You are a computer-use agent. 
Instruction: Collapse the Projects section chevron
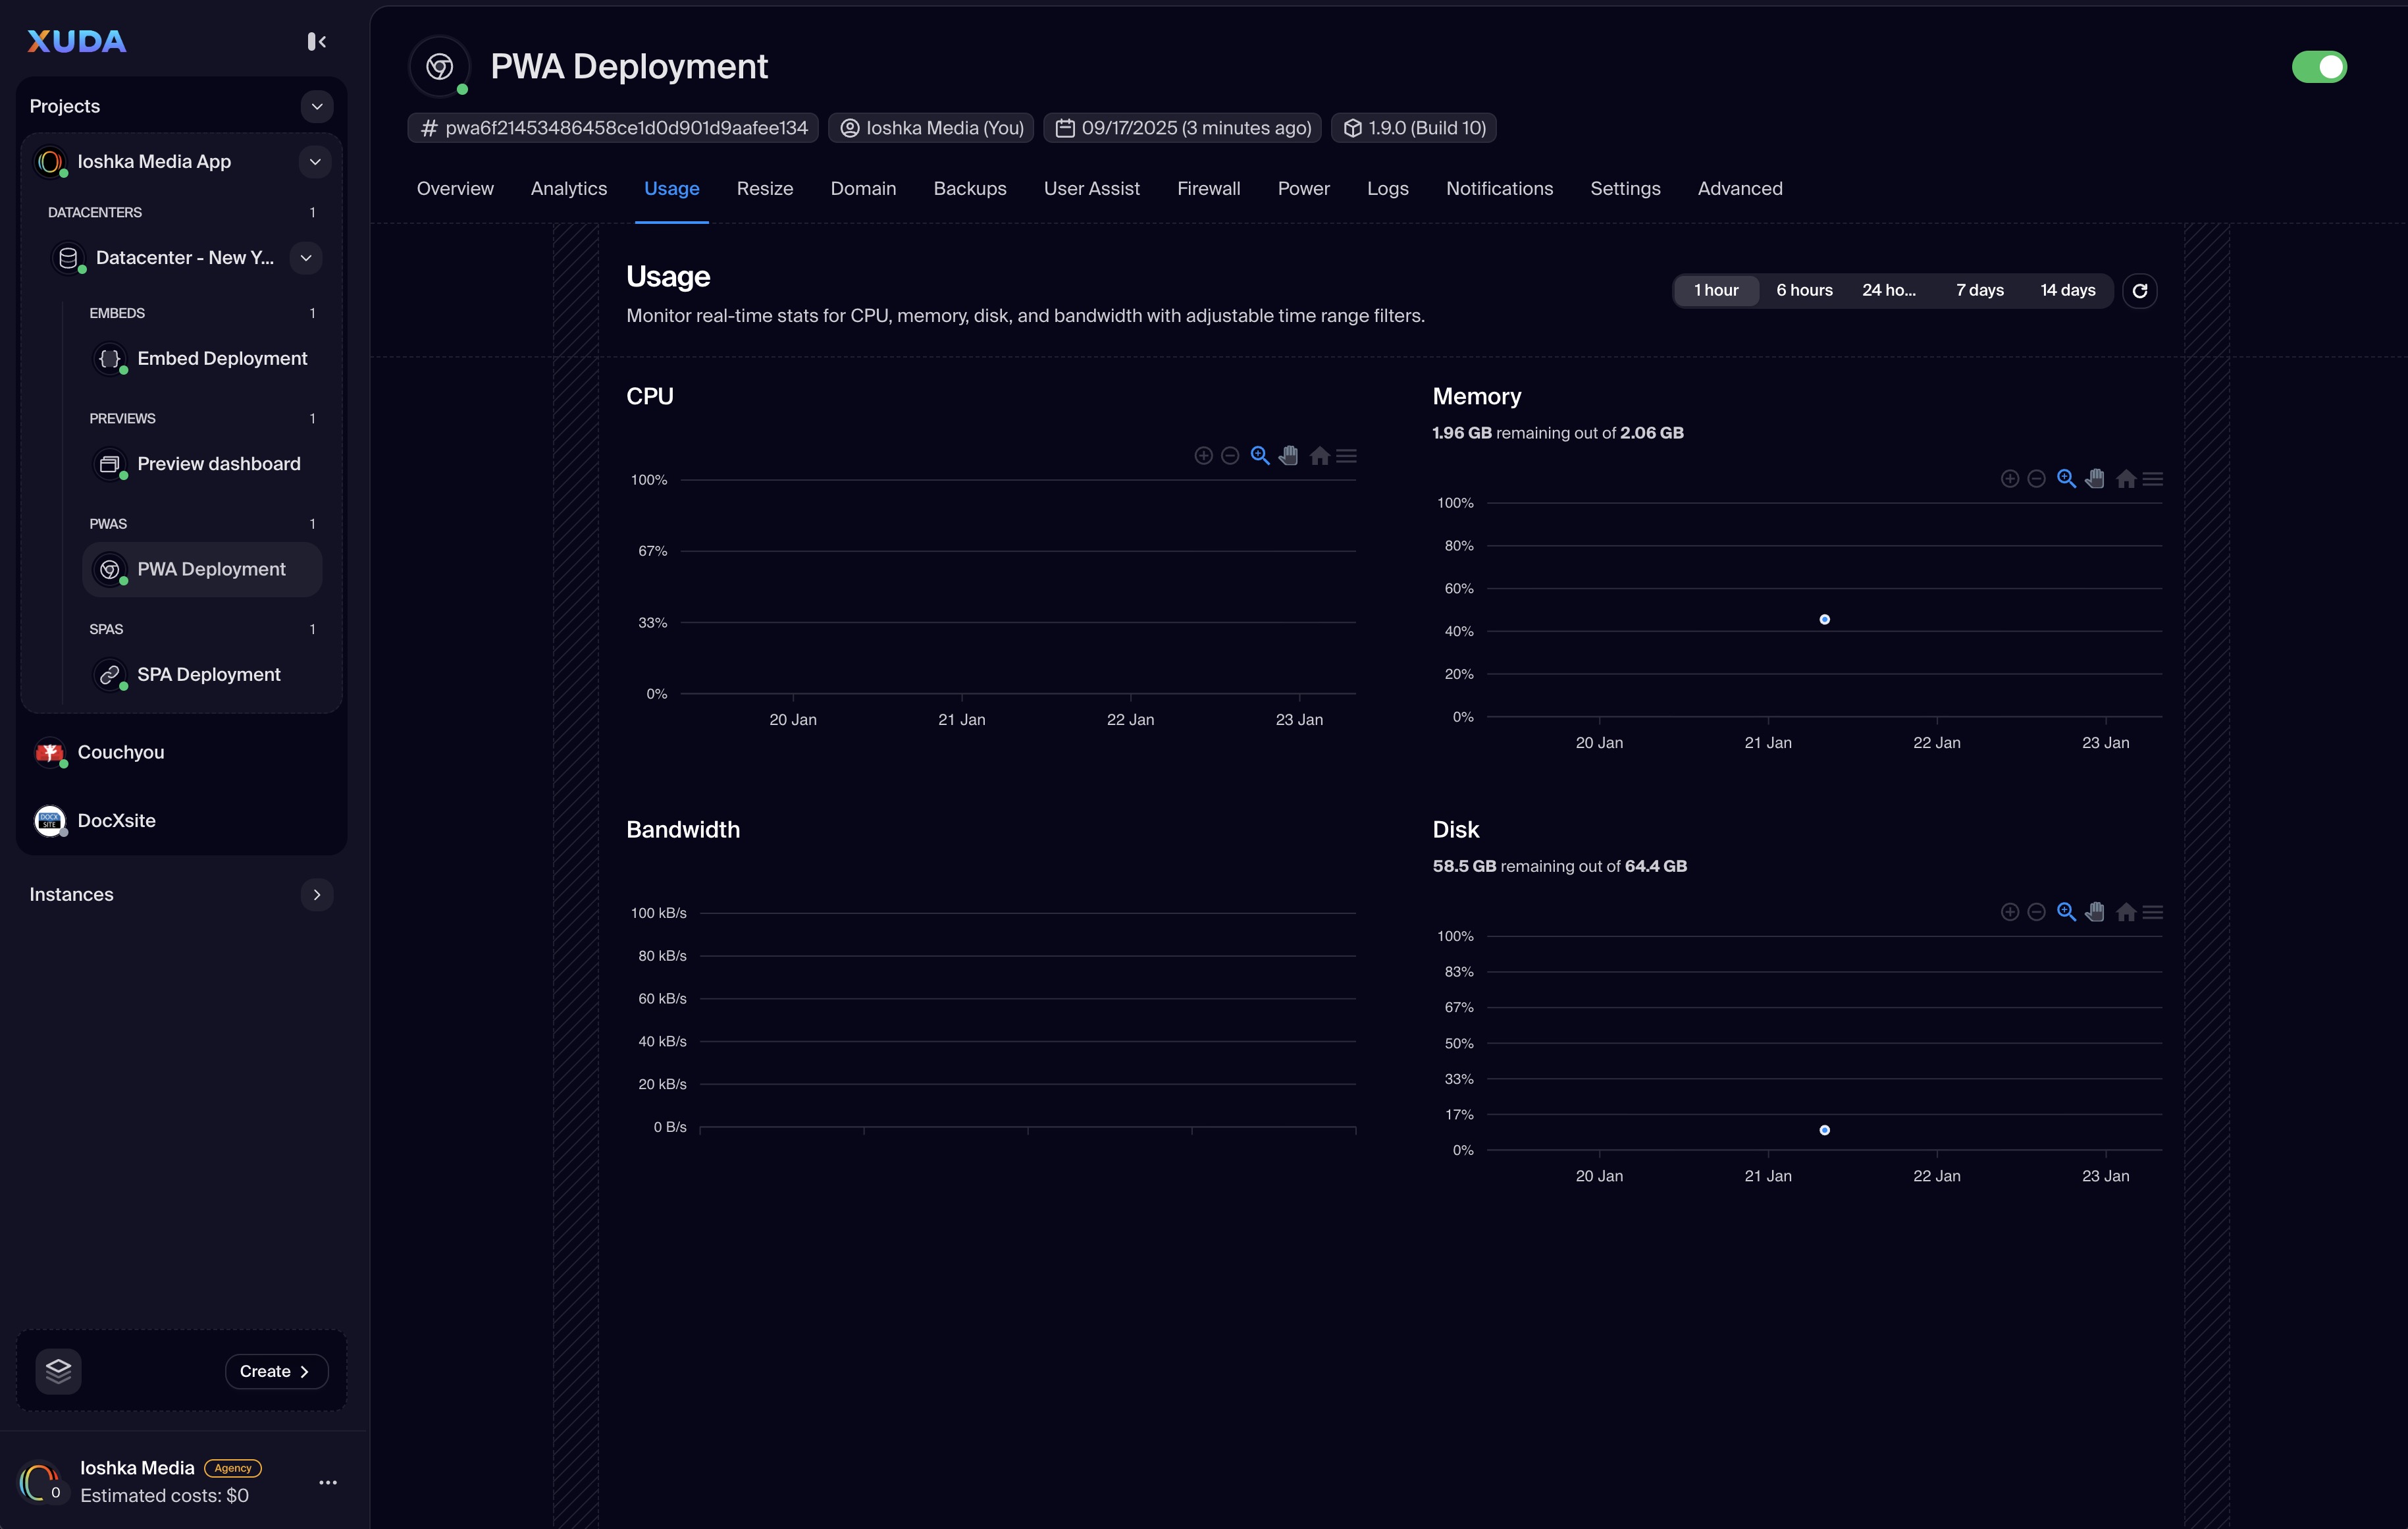(316, 106)
